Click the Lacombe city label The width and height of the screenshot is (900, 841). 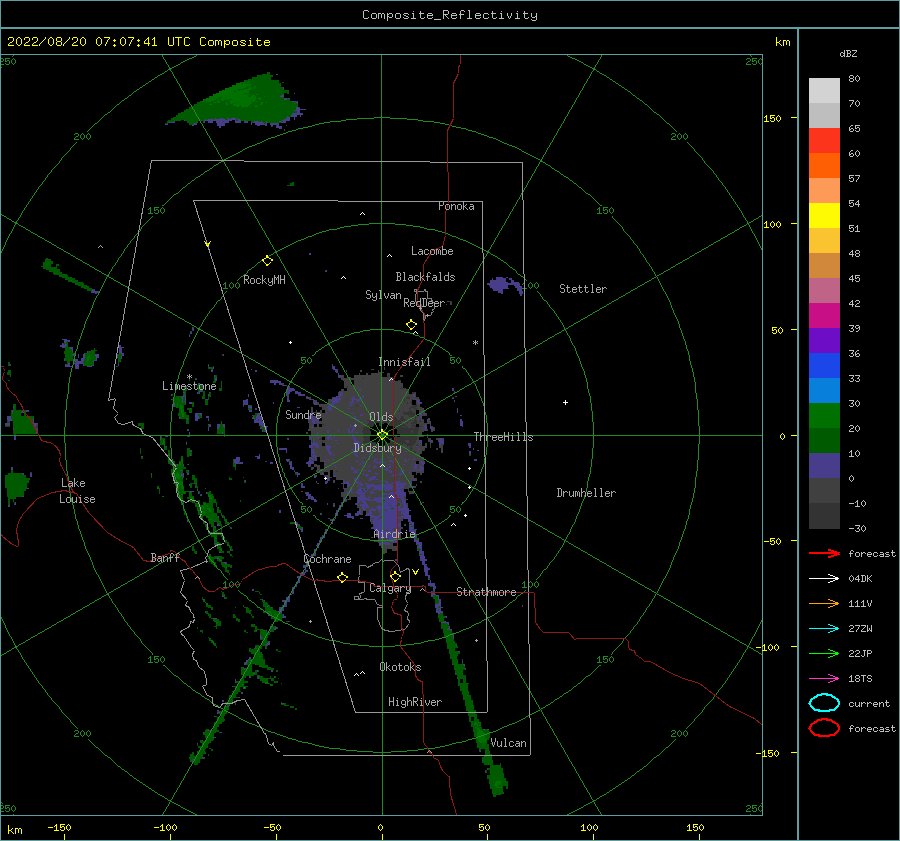click(x=432, y=251)
